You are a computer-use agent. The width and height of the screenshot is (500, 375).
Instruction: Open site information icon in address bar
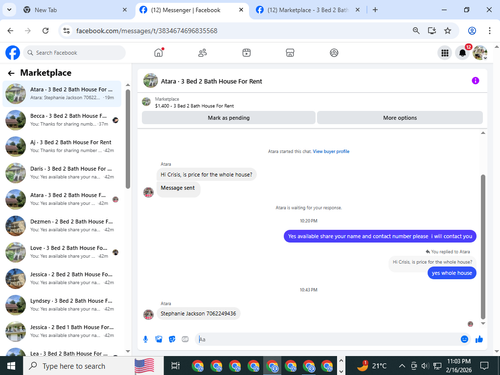(67, 31)
